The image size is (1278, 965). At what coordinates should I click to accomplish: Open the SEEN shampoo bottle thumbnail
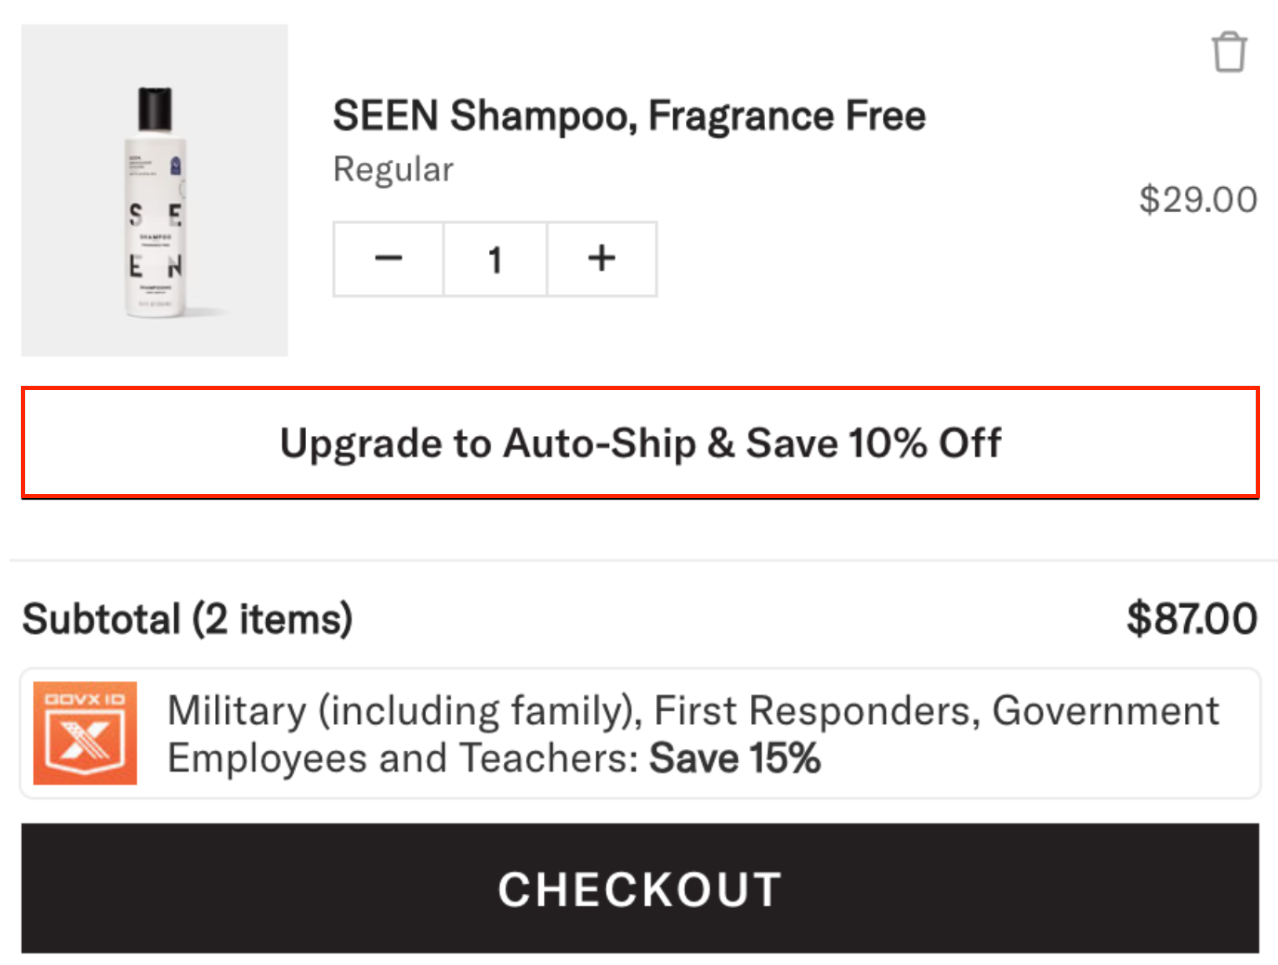click(155, 190)
